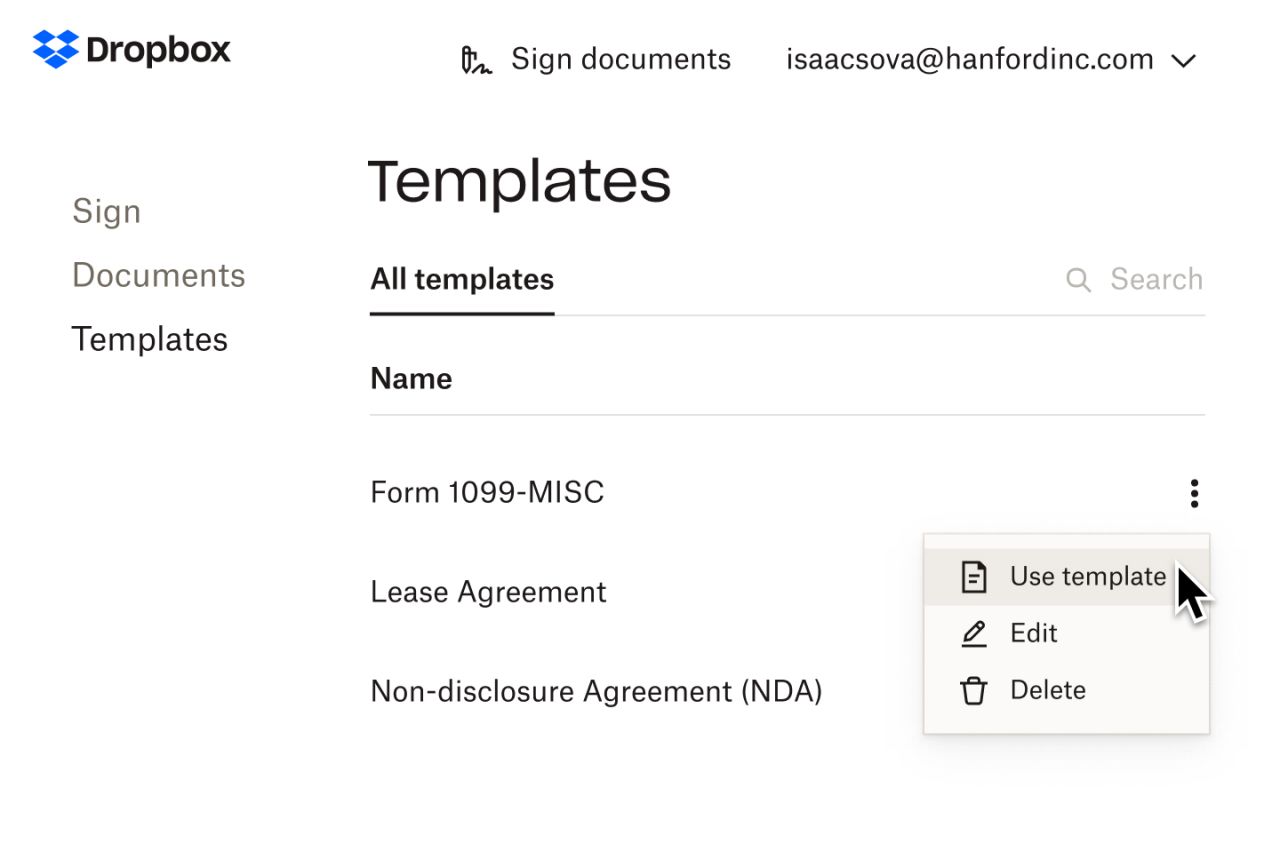Click the signature pen icon beside Sign documents
The image size is (1280, 852).
[476, 59]
